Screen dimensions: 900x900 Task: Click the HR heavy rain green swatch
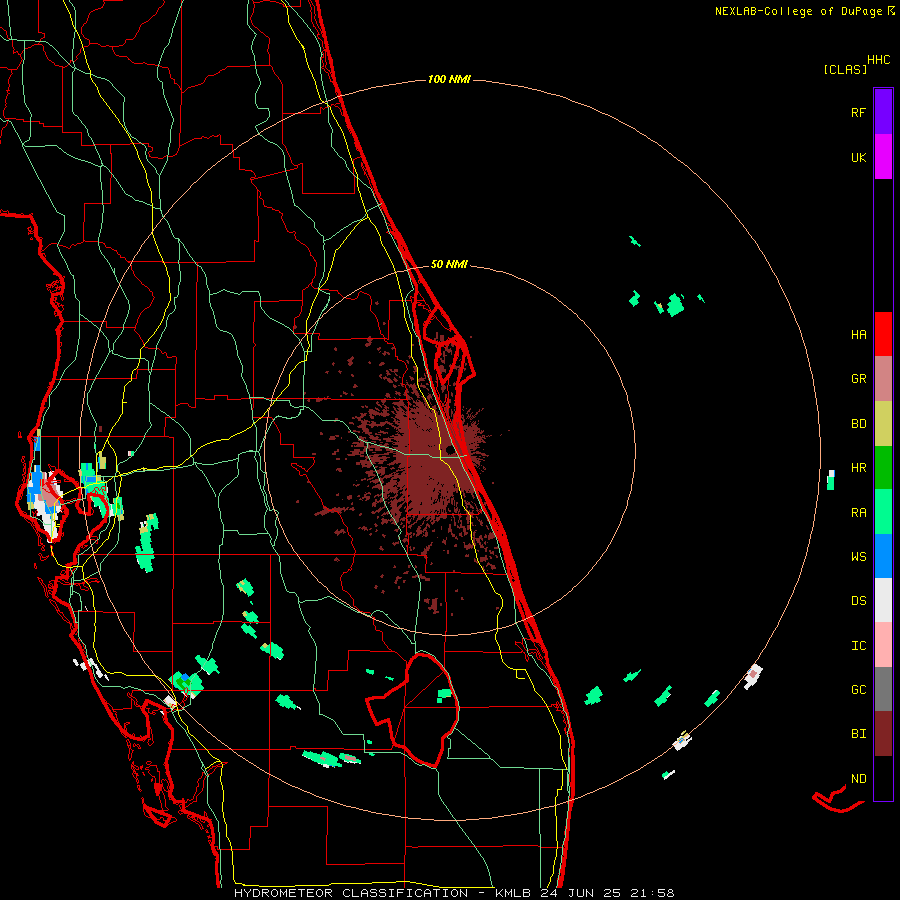883,468
